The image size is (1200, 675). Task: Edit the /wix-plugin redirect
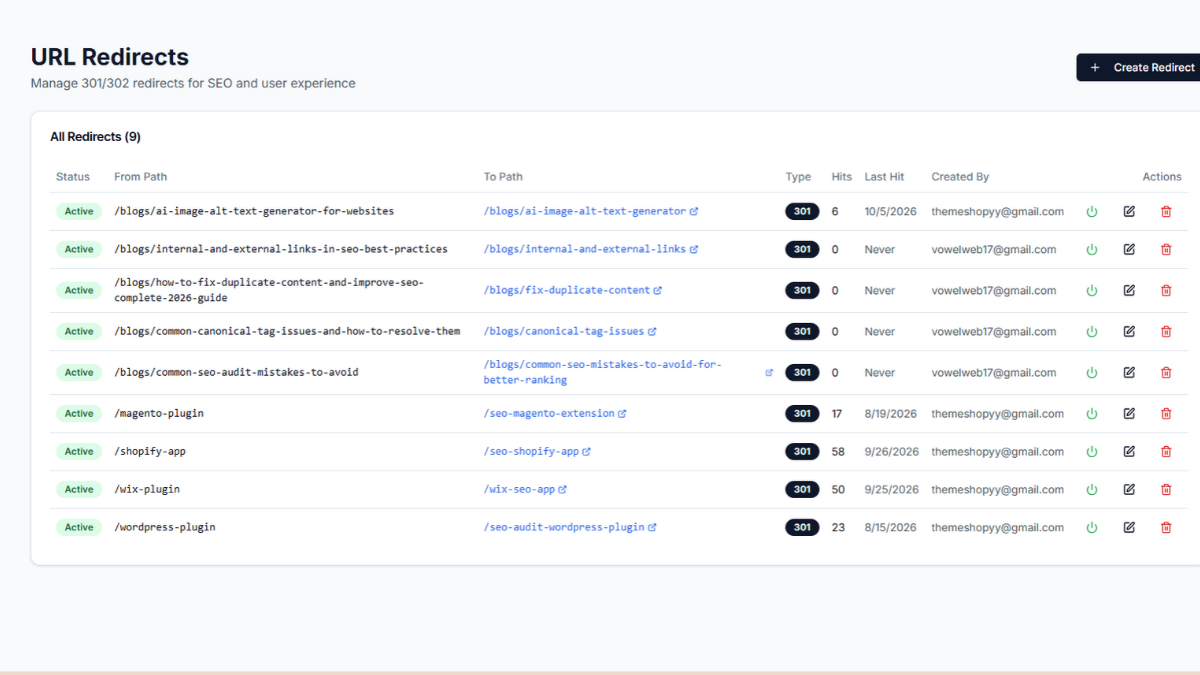point(1129,489)
